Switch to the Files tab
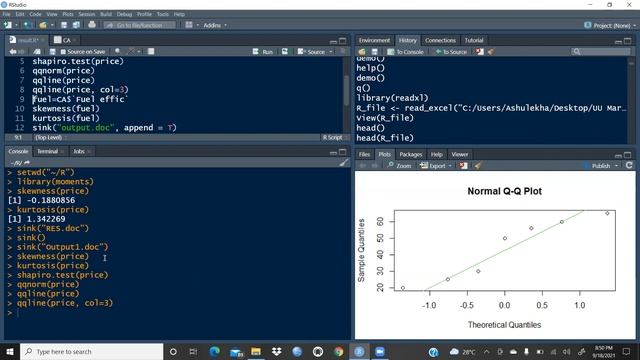This screenshot has height=360, width=640. (364, 154)
